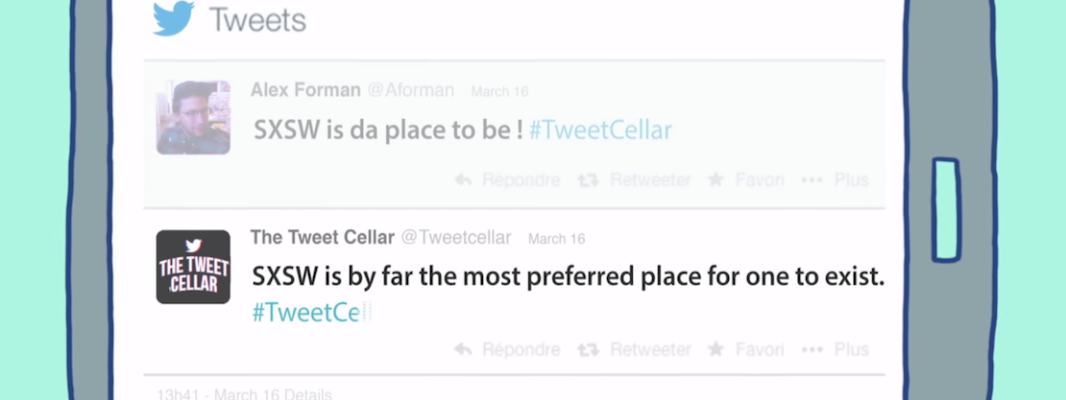Viewport: 1066px width, 400px height.
Task: Click The Tweet Cellar avatar logo
Action: pyautogui.click(x=193, y=266)
